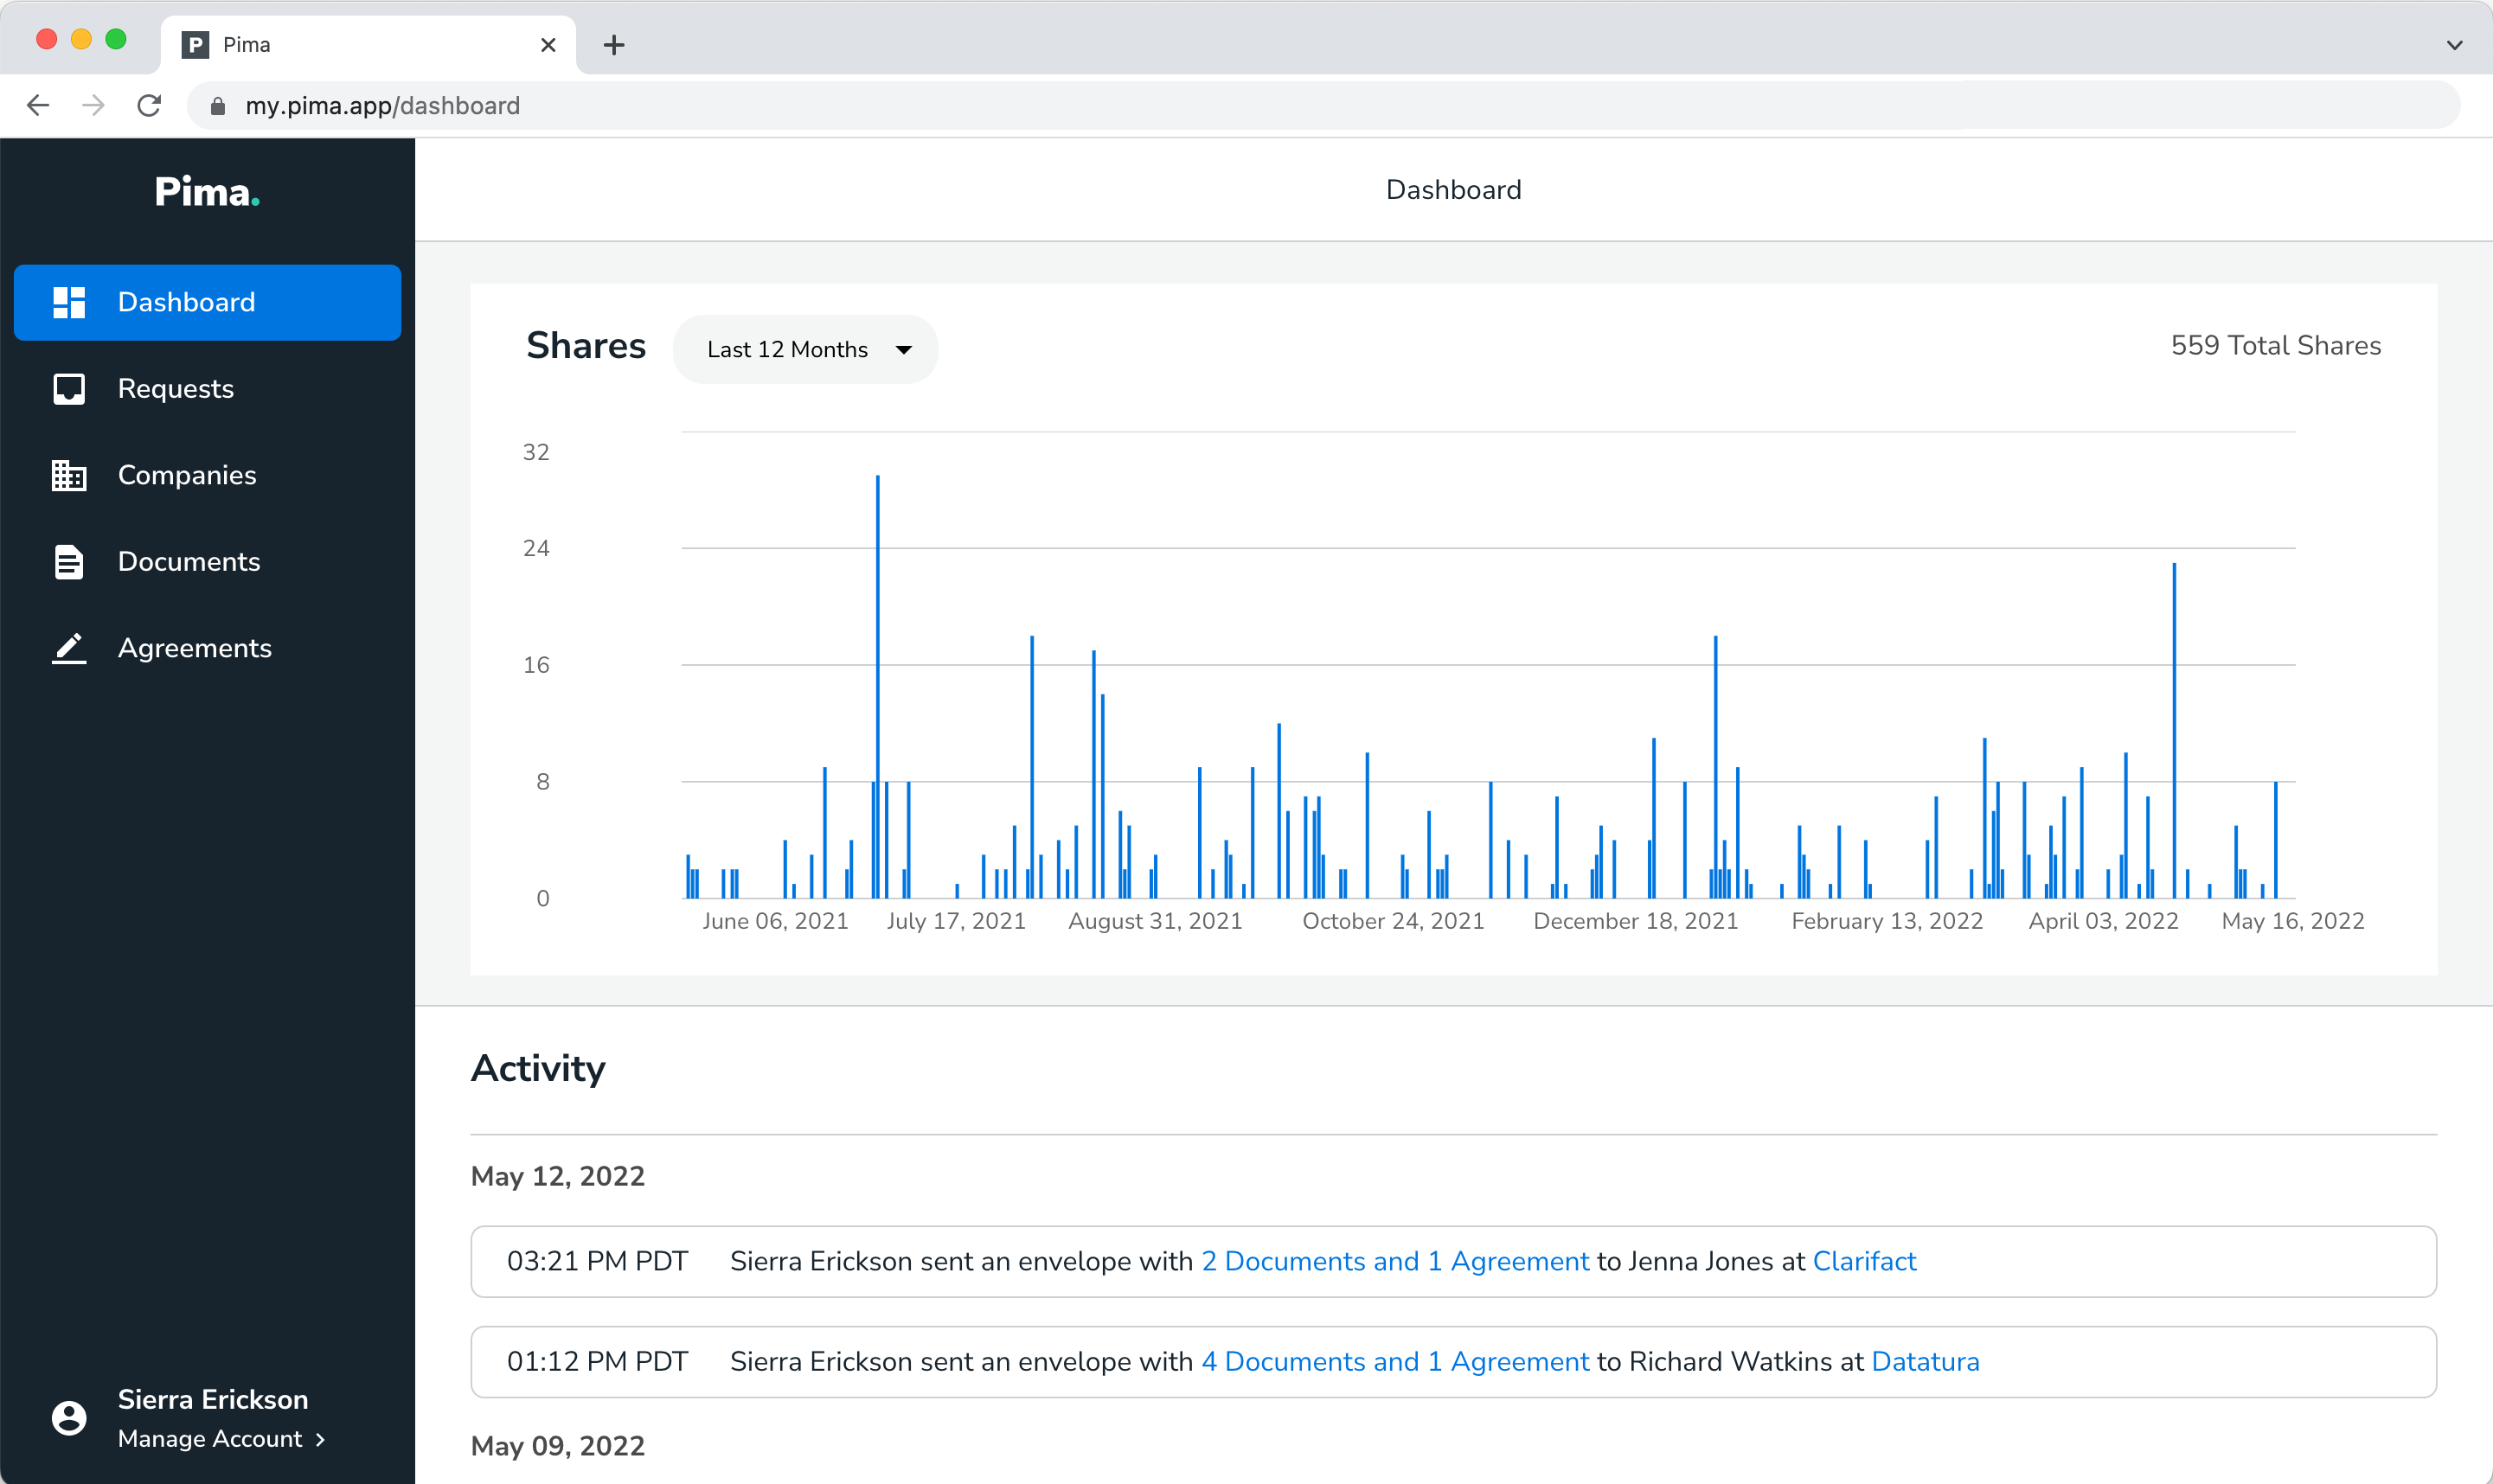Image resolution: width=2493 pixels, height=1484 pixels.
Task: Click the Documents file icon
Action: click(69, 562)
